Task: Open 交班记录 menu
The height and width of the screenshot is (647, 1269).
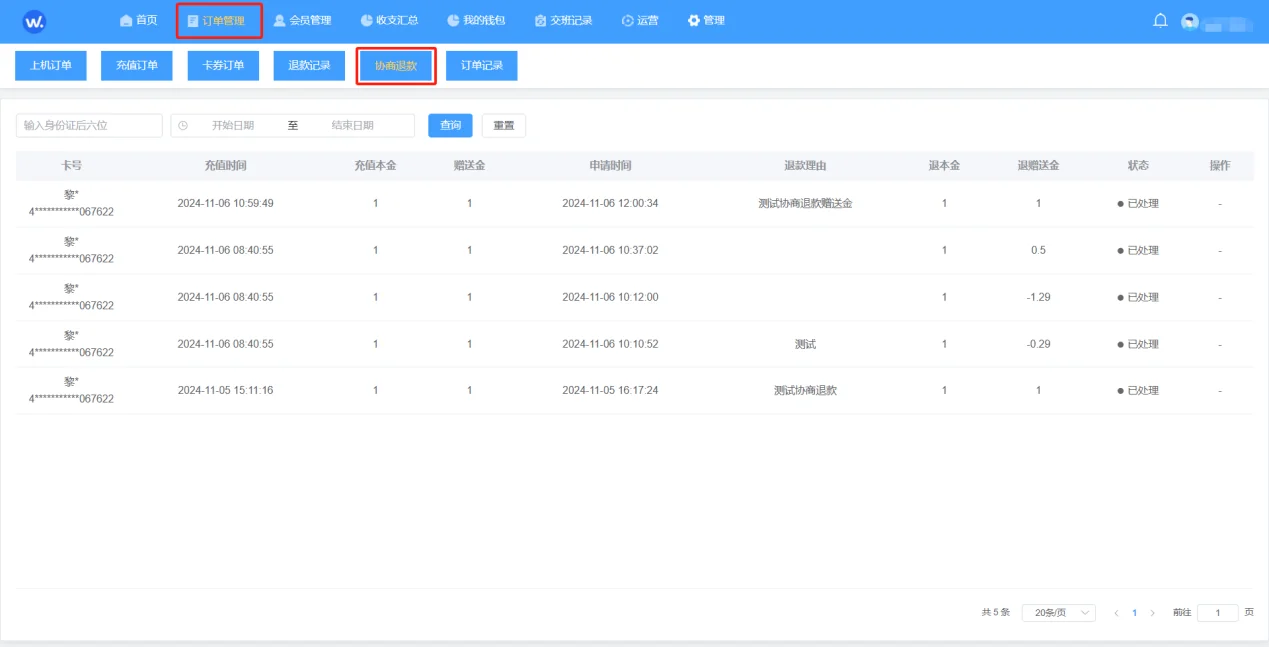Action: [x=563, y=21]
